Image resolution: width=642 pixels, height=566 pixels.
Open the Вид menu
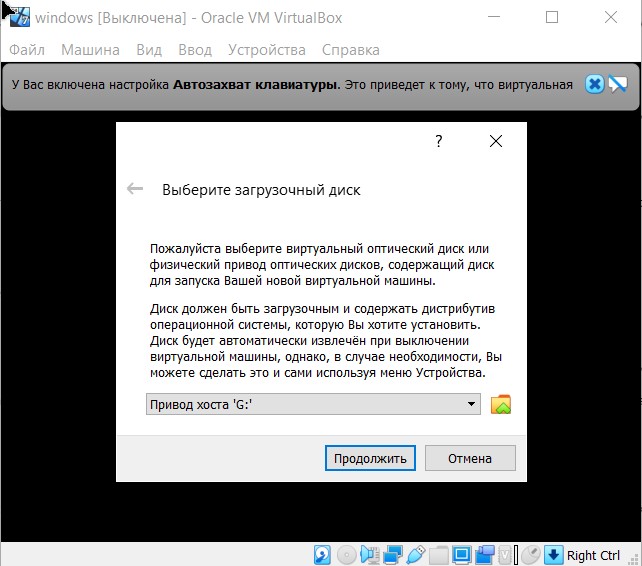149,50
